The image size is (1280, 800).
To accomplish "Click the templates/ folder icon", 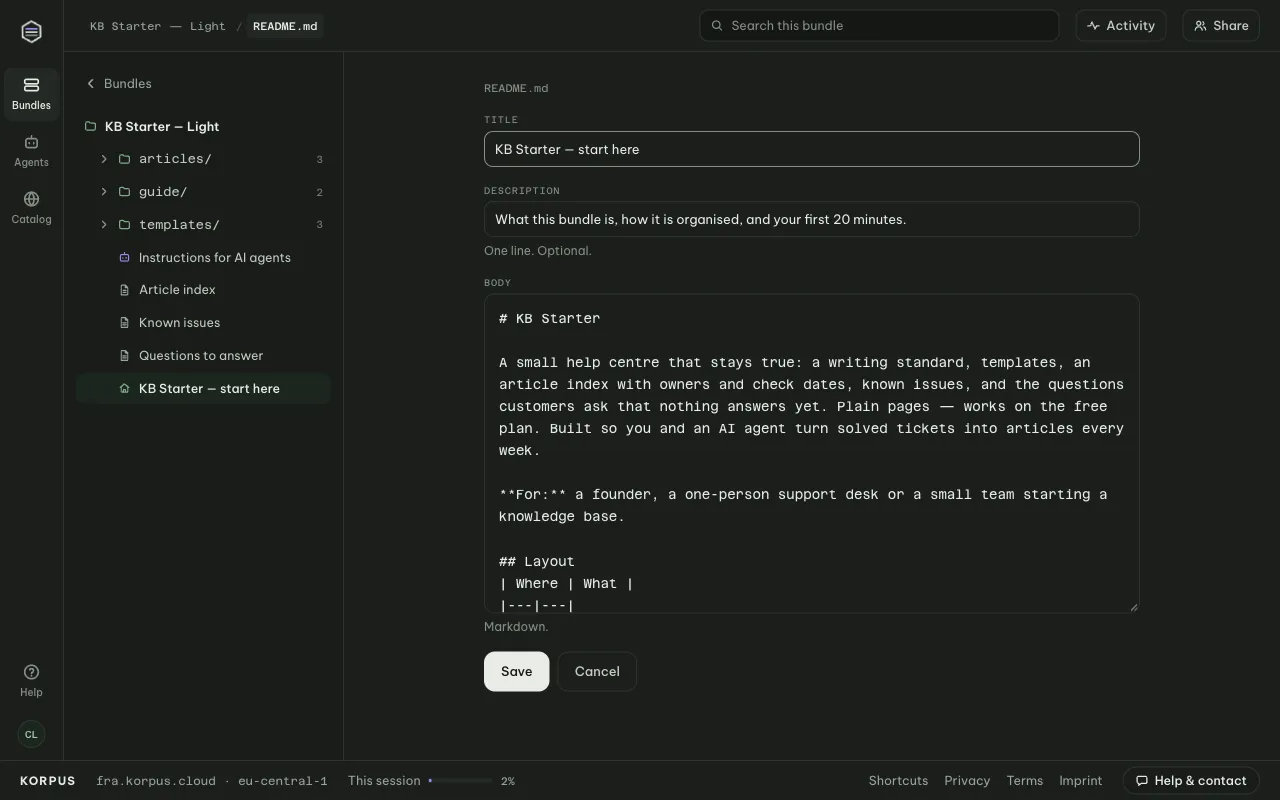I will click(125, 225).
